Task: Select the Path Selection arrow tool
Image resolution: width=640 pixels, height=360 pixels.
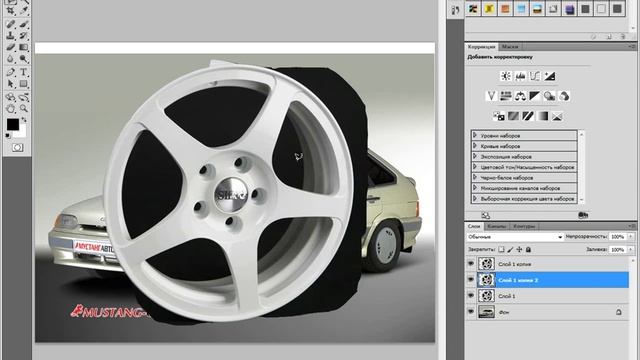Action: click(11, 84)
